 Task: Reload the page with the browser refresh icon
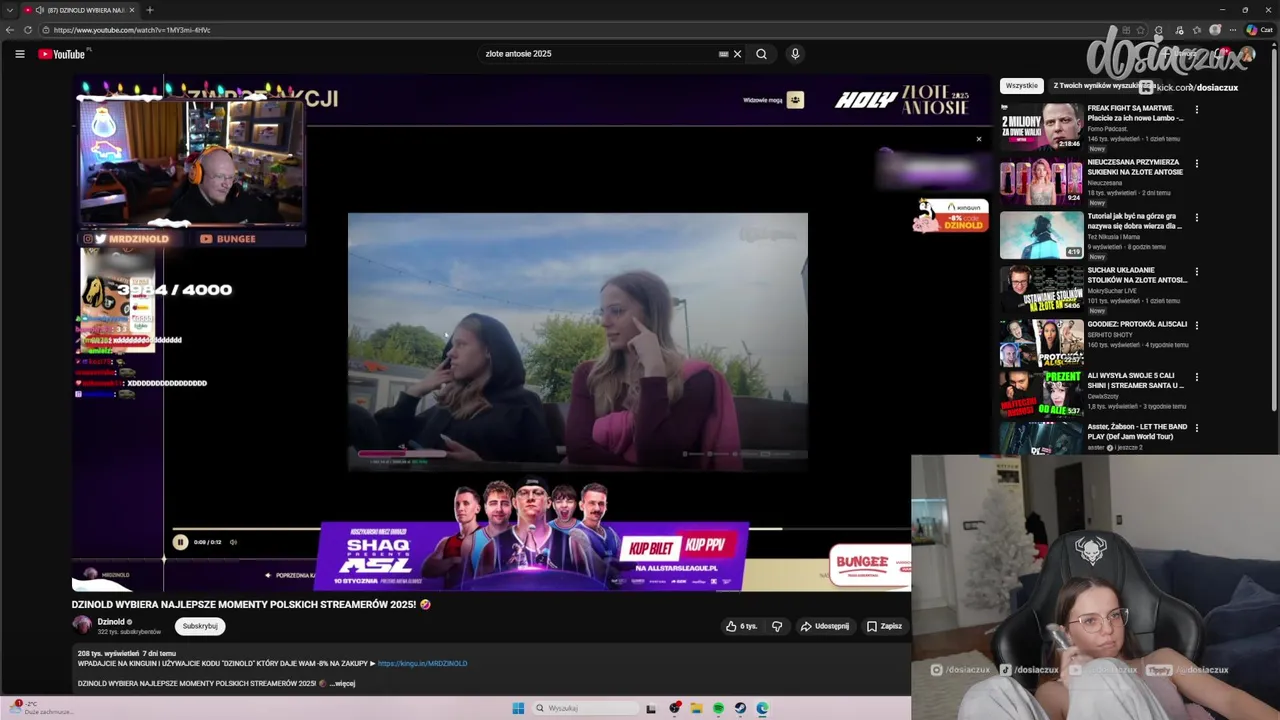pos(27,30)
